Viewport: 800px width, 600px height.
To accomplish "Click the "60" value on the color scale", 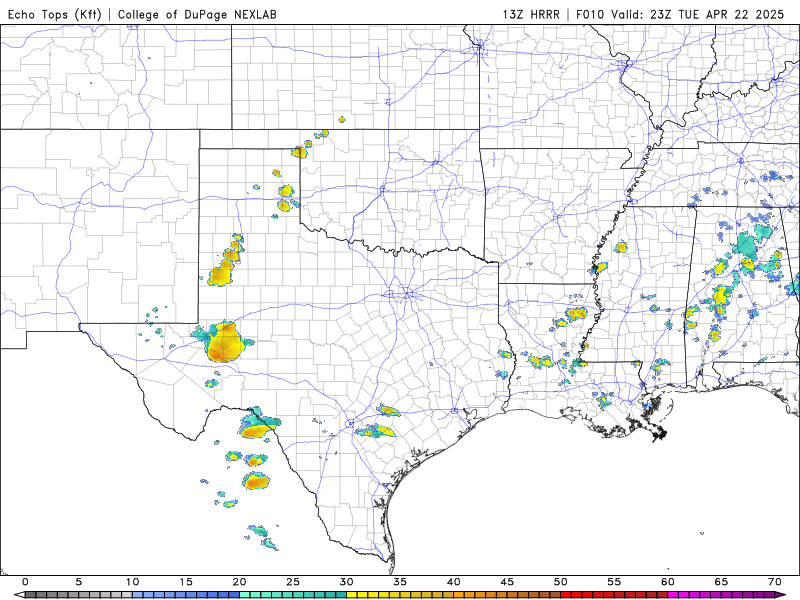I will click(x=668, y=582).
